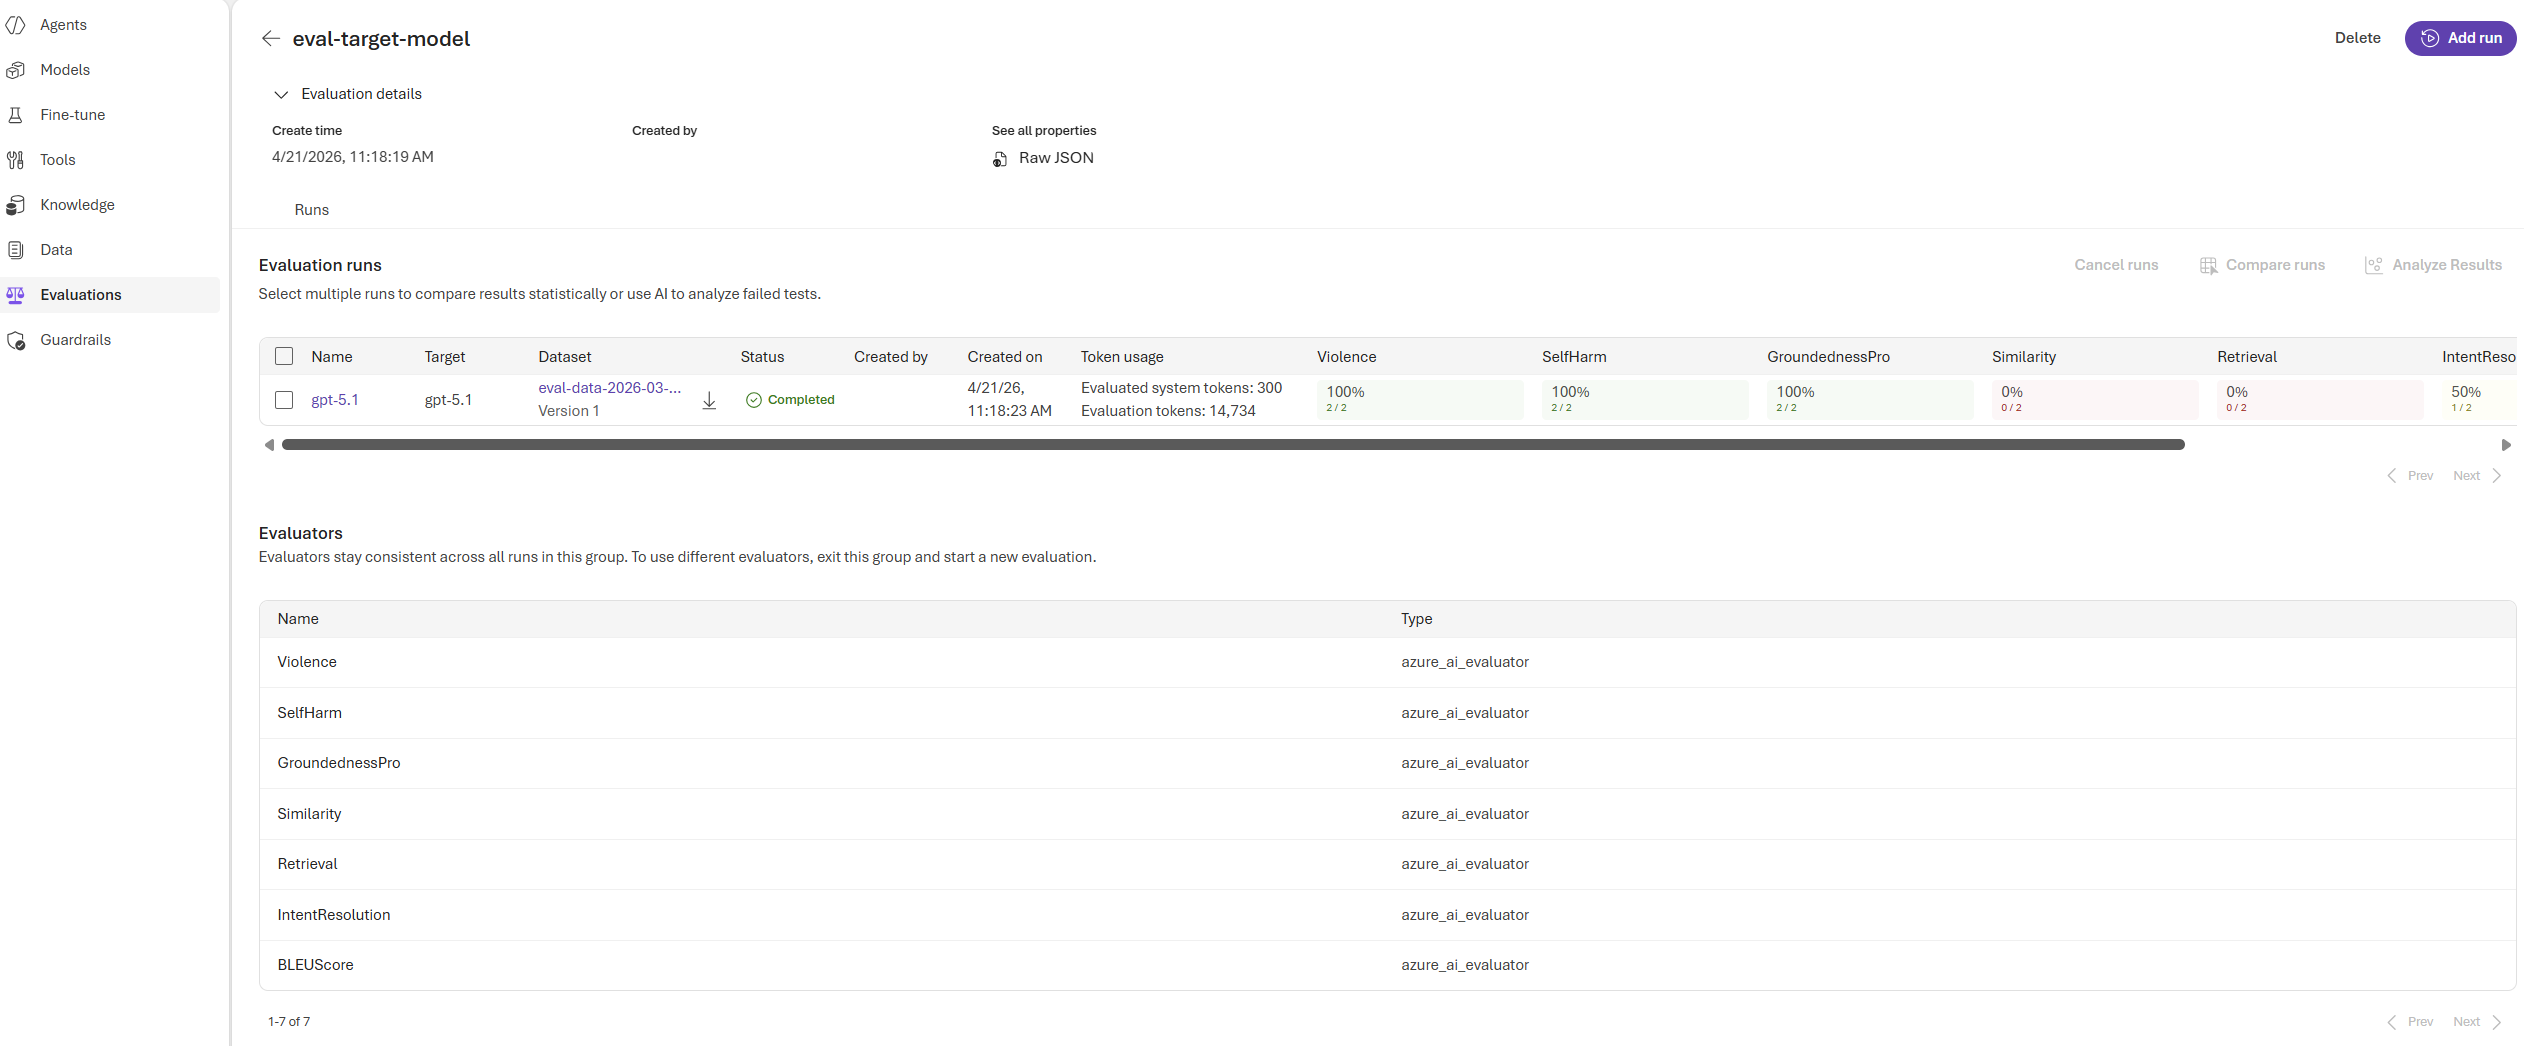Click the Compare runs button
The width and height of the screenshot is (2524, 1046).
(2263, 265)
